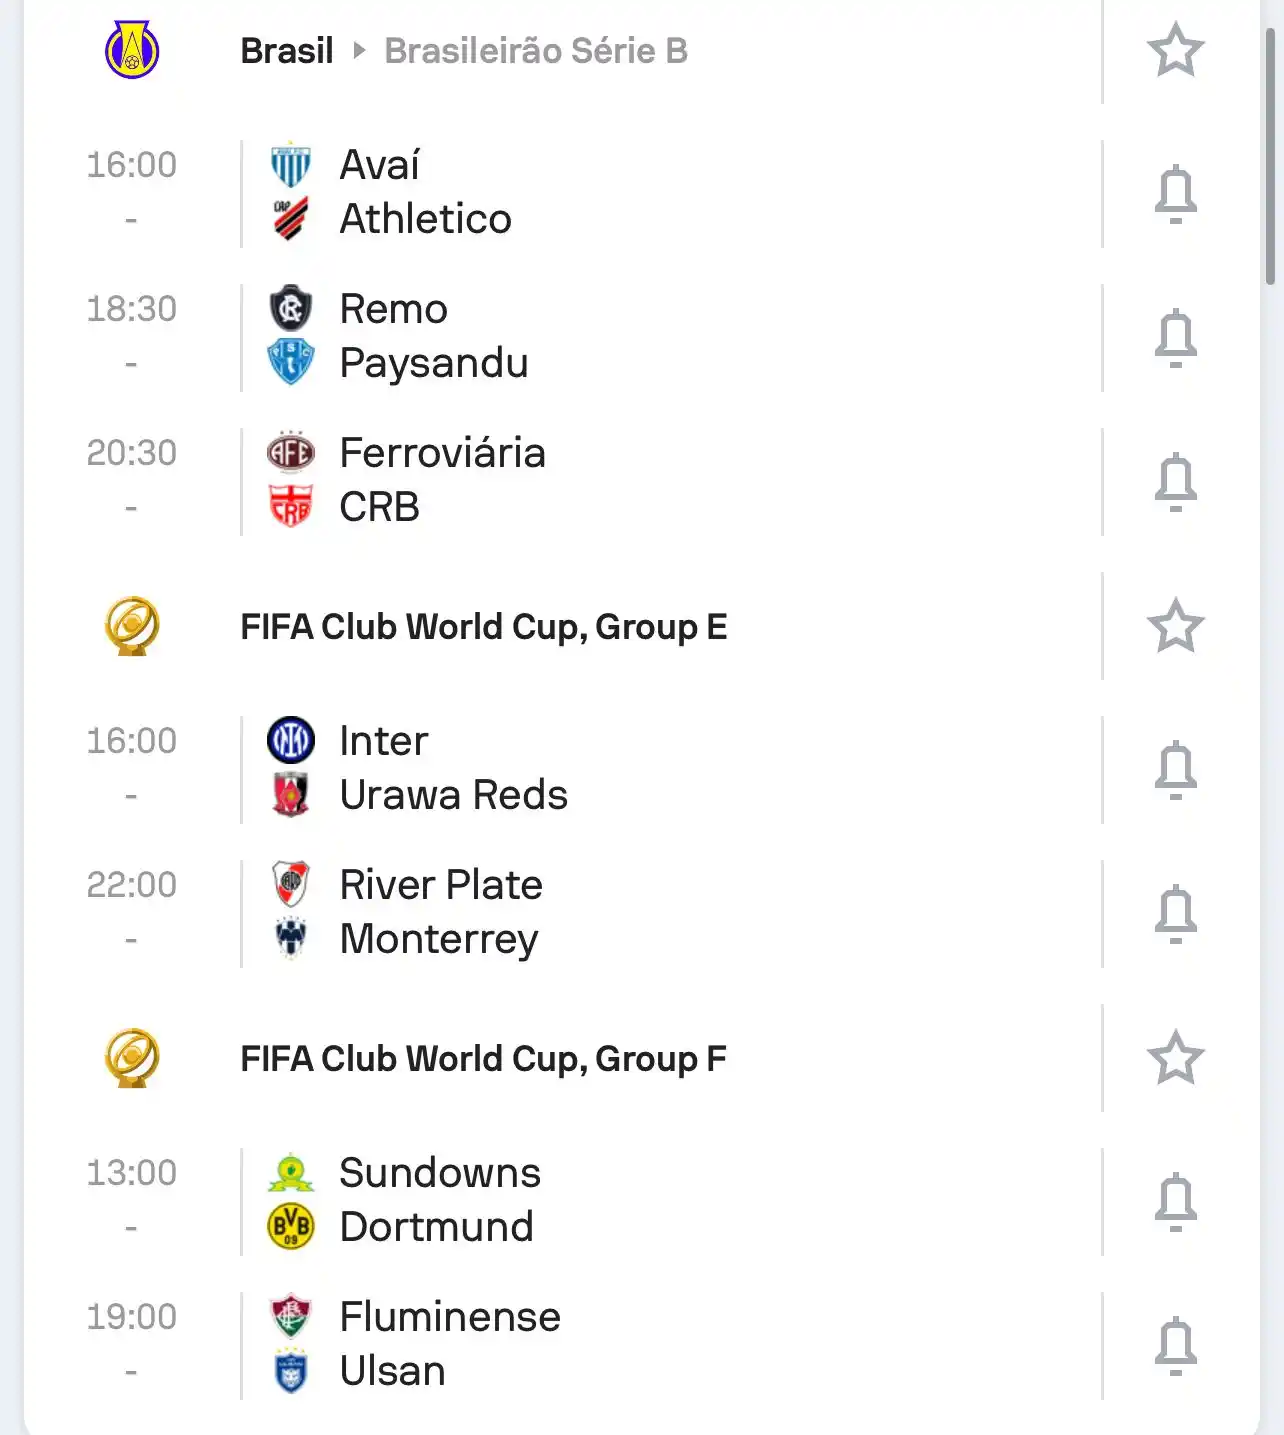
Task: Open the Brasil country link
Action: [287, 51]
